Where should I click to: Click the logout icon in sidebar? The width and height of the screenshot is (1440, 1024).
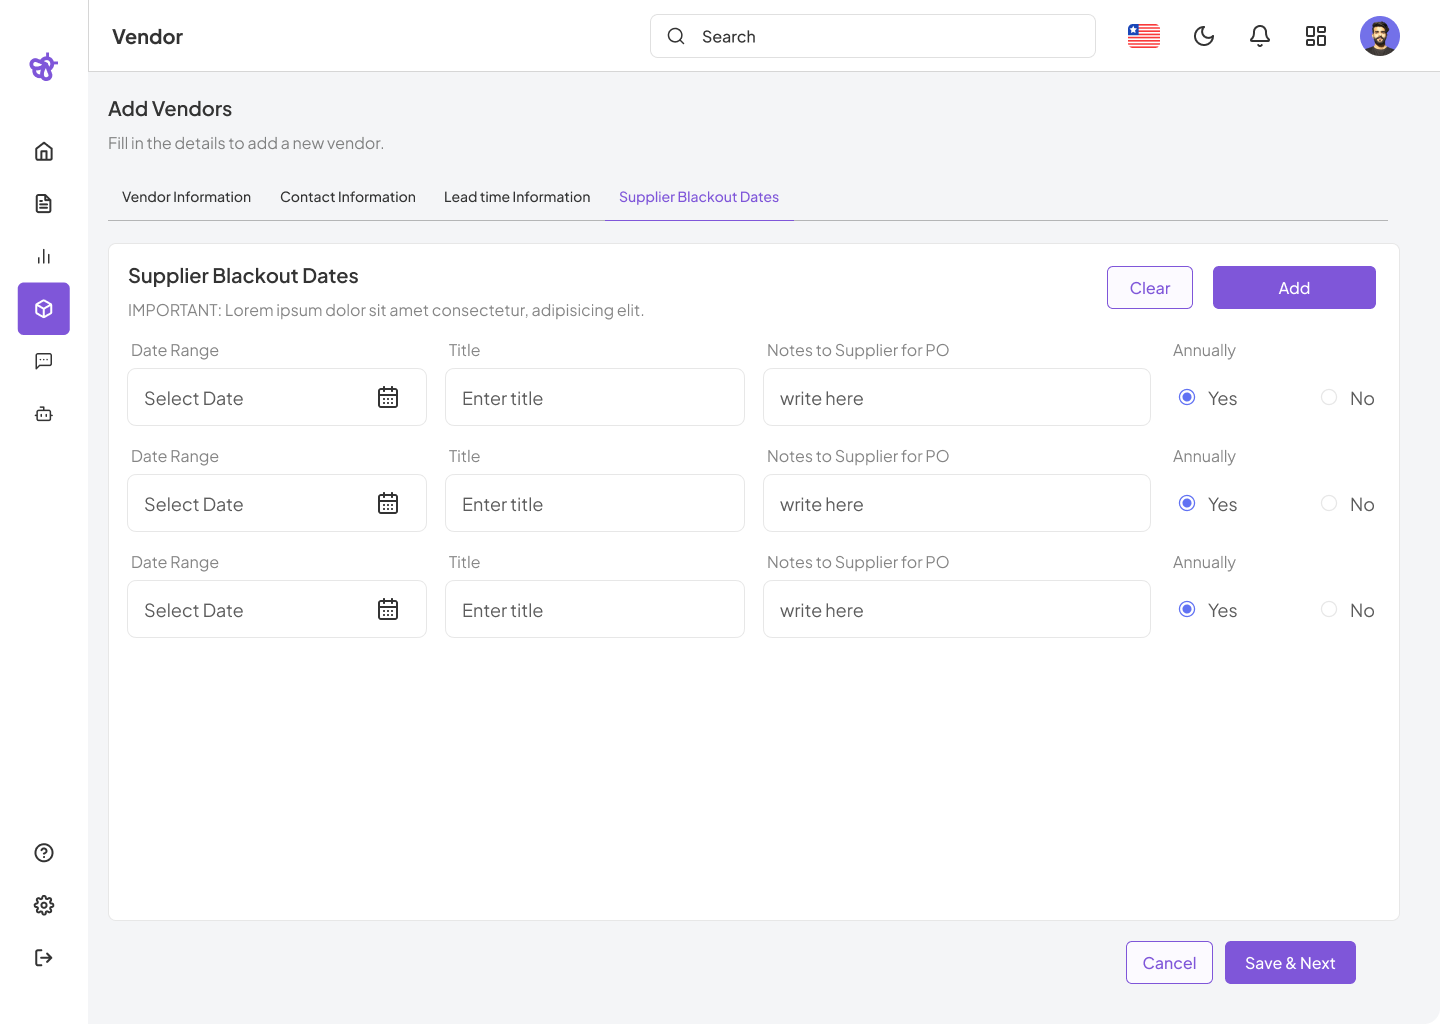tap(44, 958)
